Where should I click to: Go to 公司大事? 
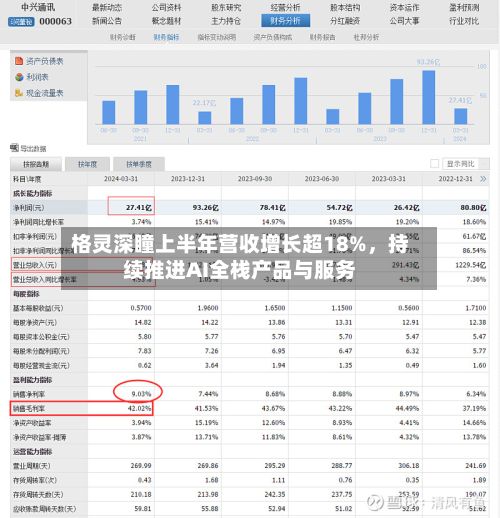click(x=404, y=21)
